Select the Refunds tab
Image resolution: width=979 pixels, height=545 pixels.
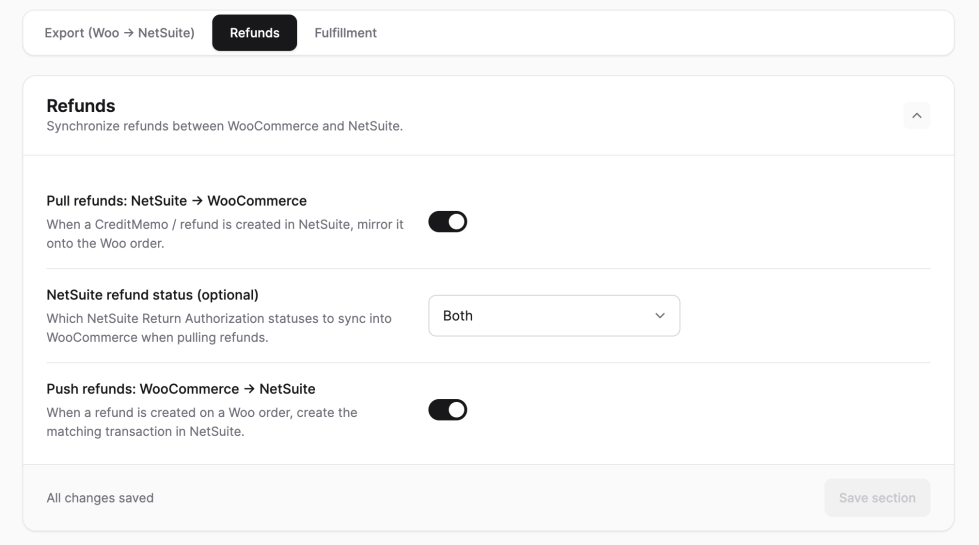tap(254, 33)
